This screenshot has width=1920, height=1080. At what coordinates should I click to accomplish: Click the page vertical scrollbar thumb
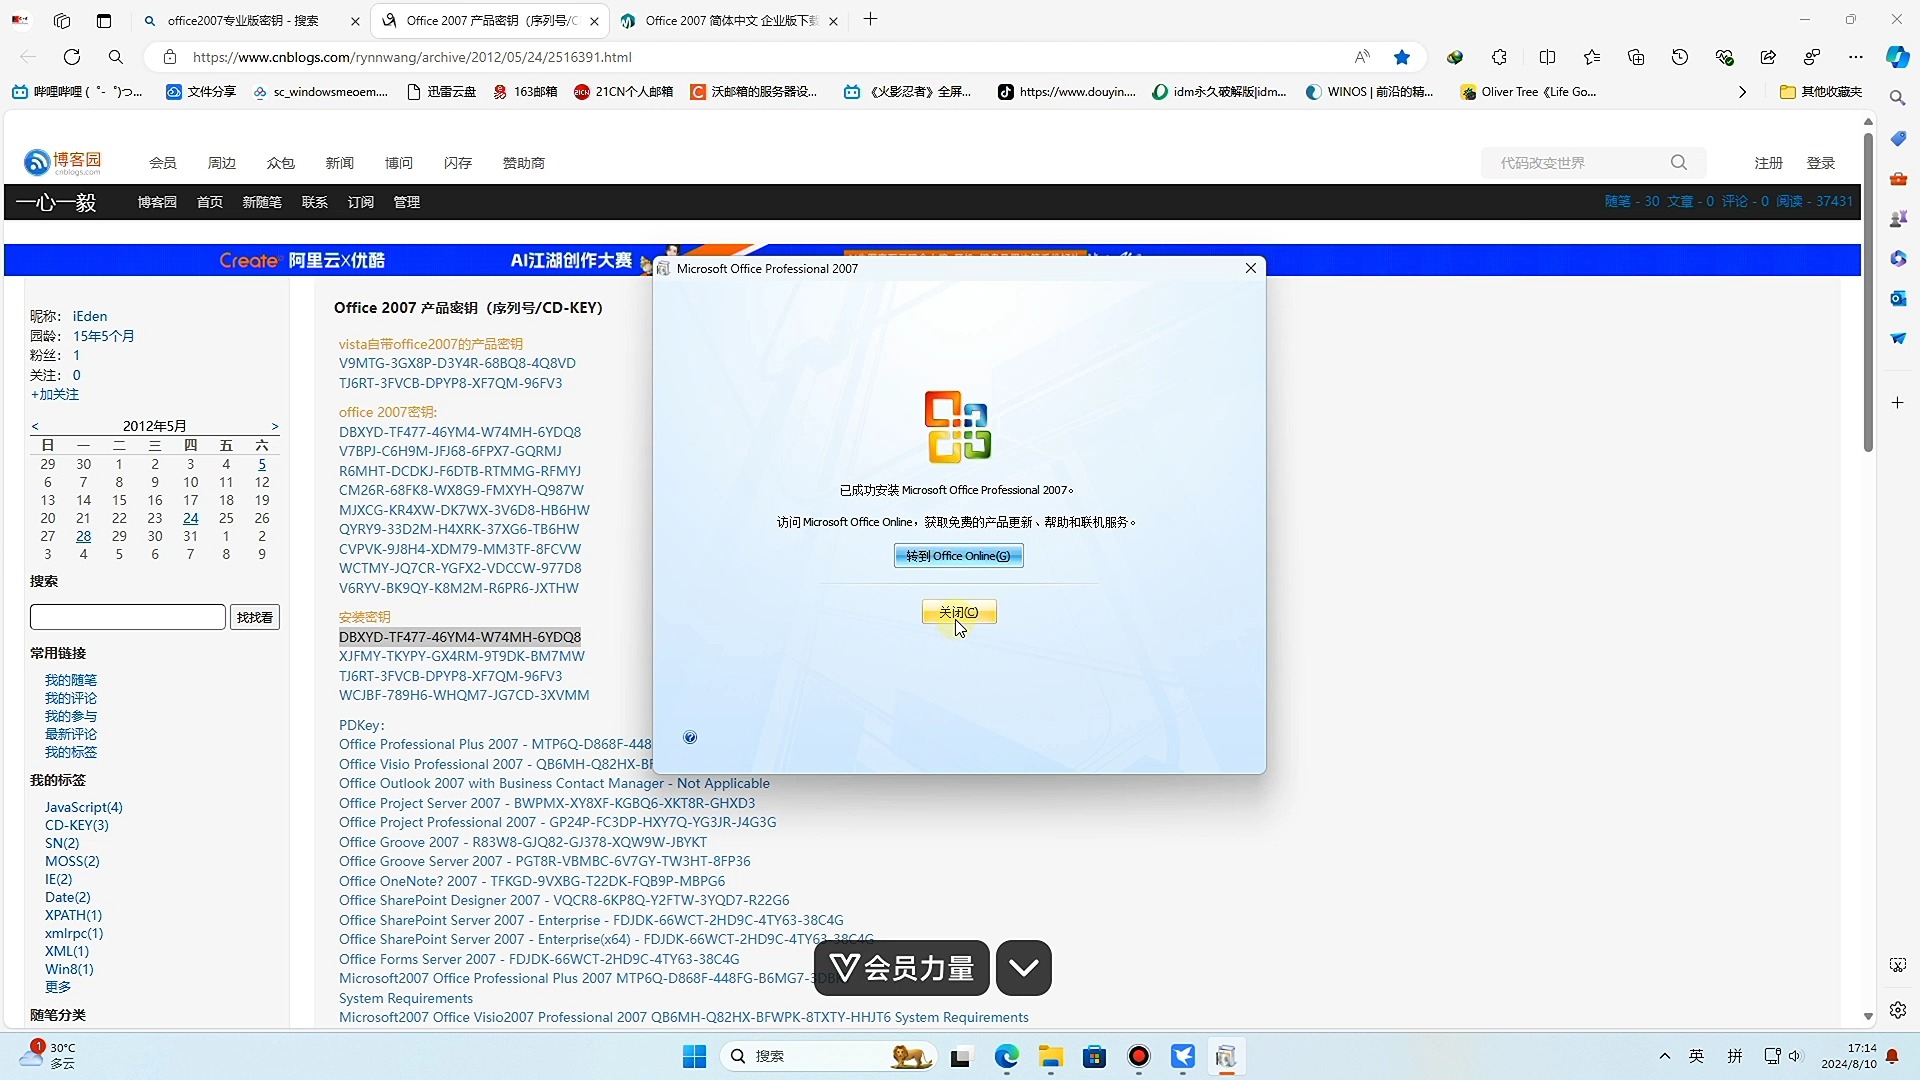coord(1867,290)
